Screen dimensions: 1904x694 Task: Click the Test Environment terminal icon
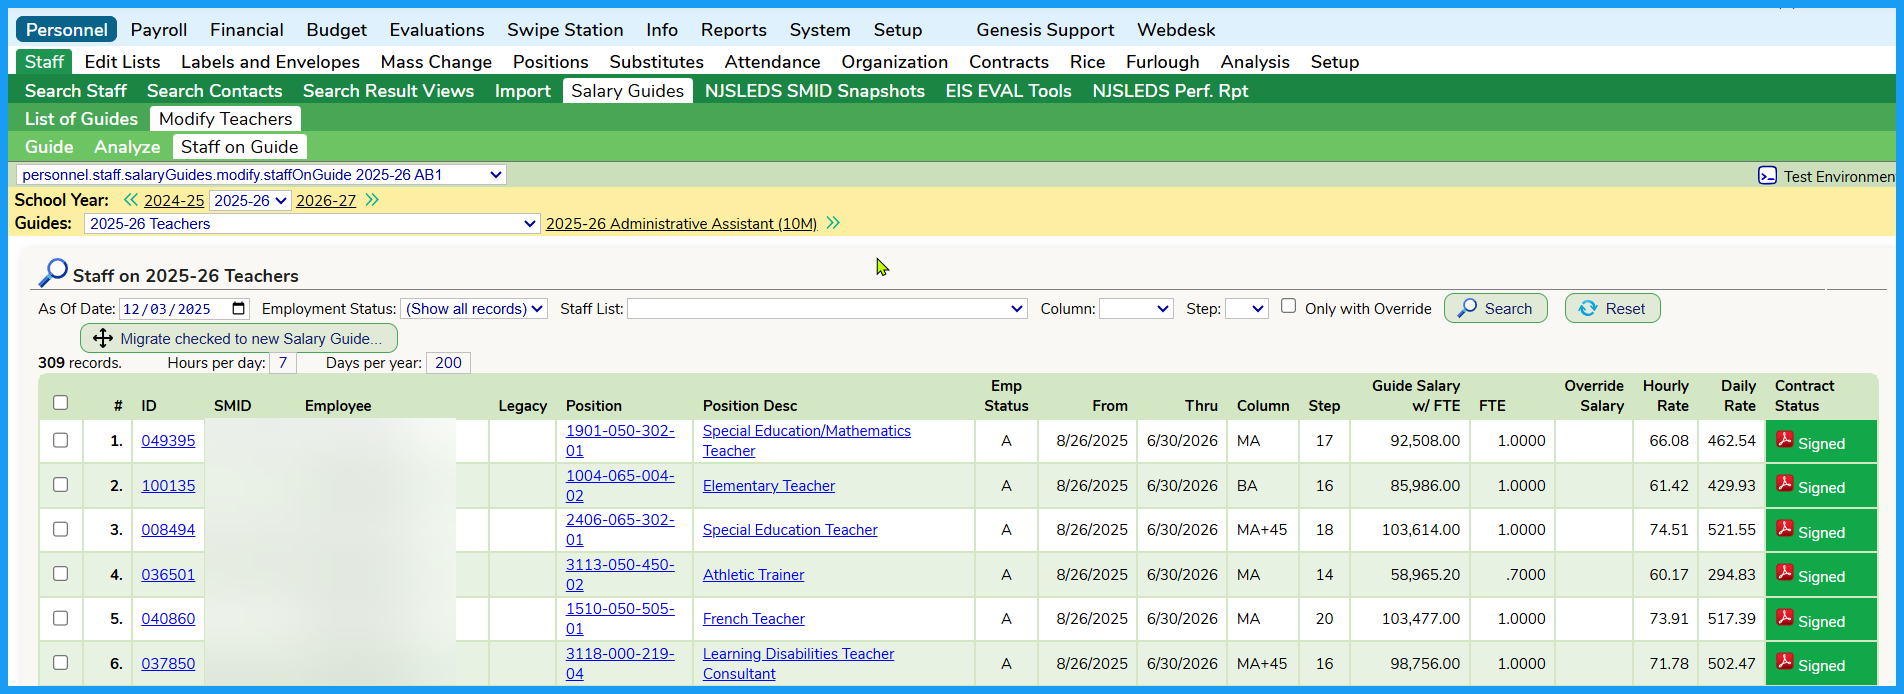coord(1767,176)
